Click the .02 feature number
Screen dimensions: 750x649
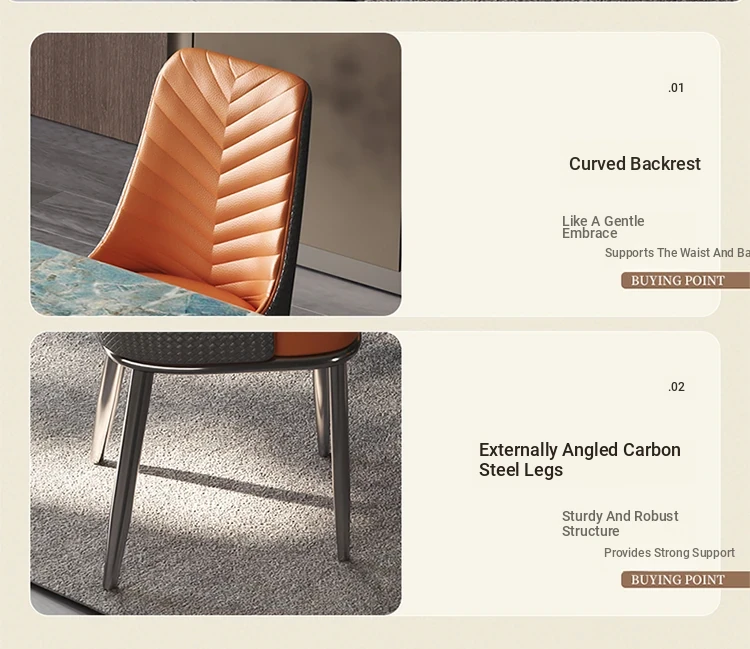[x=676, y=387]
